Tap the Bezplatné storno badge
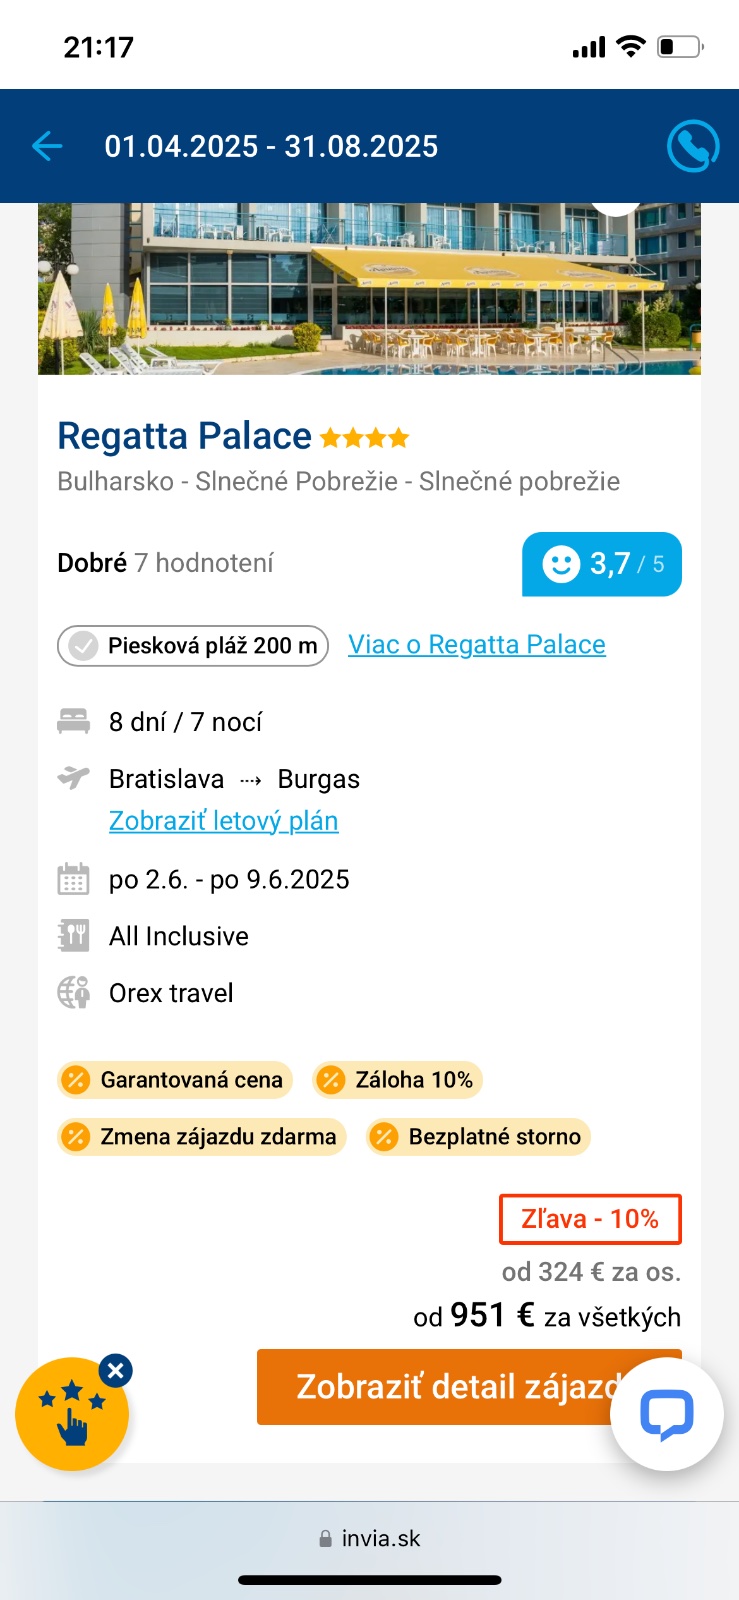The image size is (739, 1600). [x=478, y=1137]
